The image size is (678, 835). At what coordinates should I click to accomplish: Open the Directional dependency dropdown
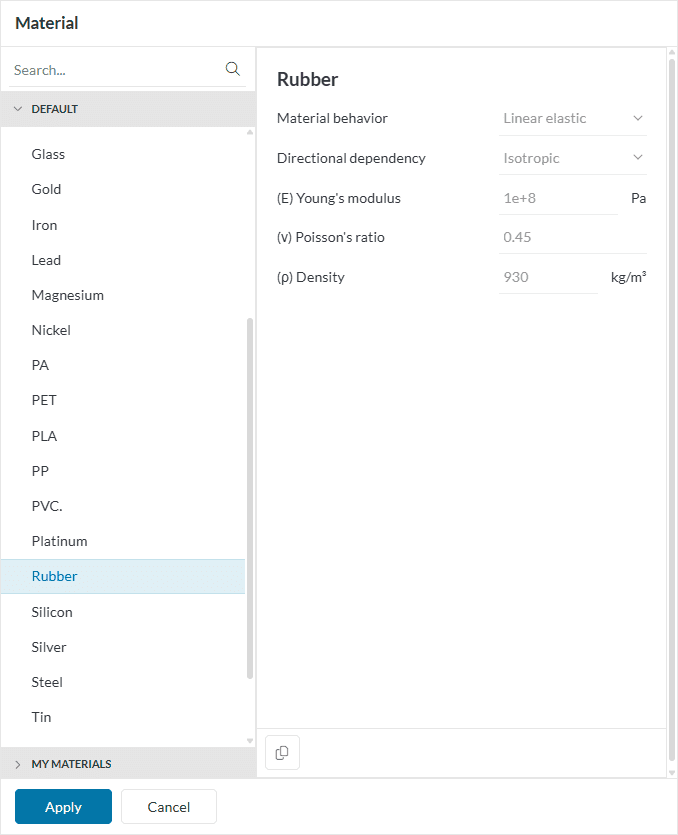[x=573, y=158]
